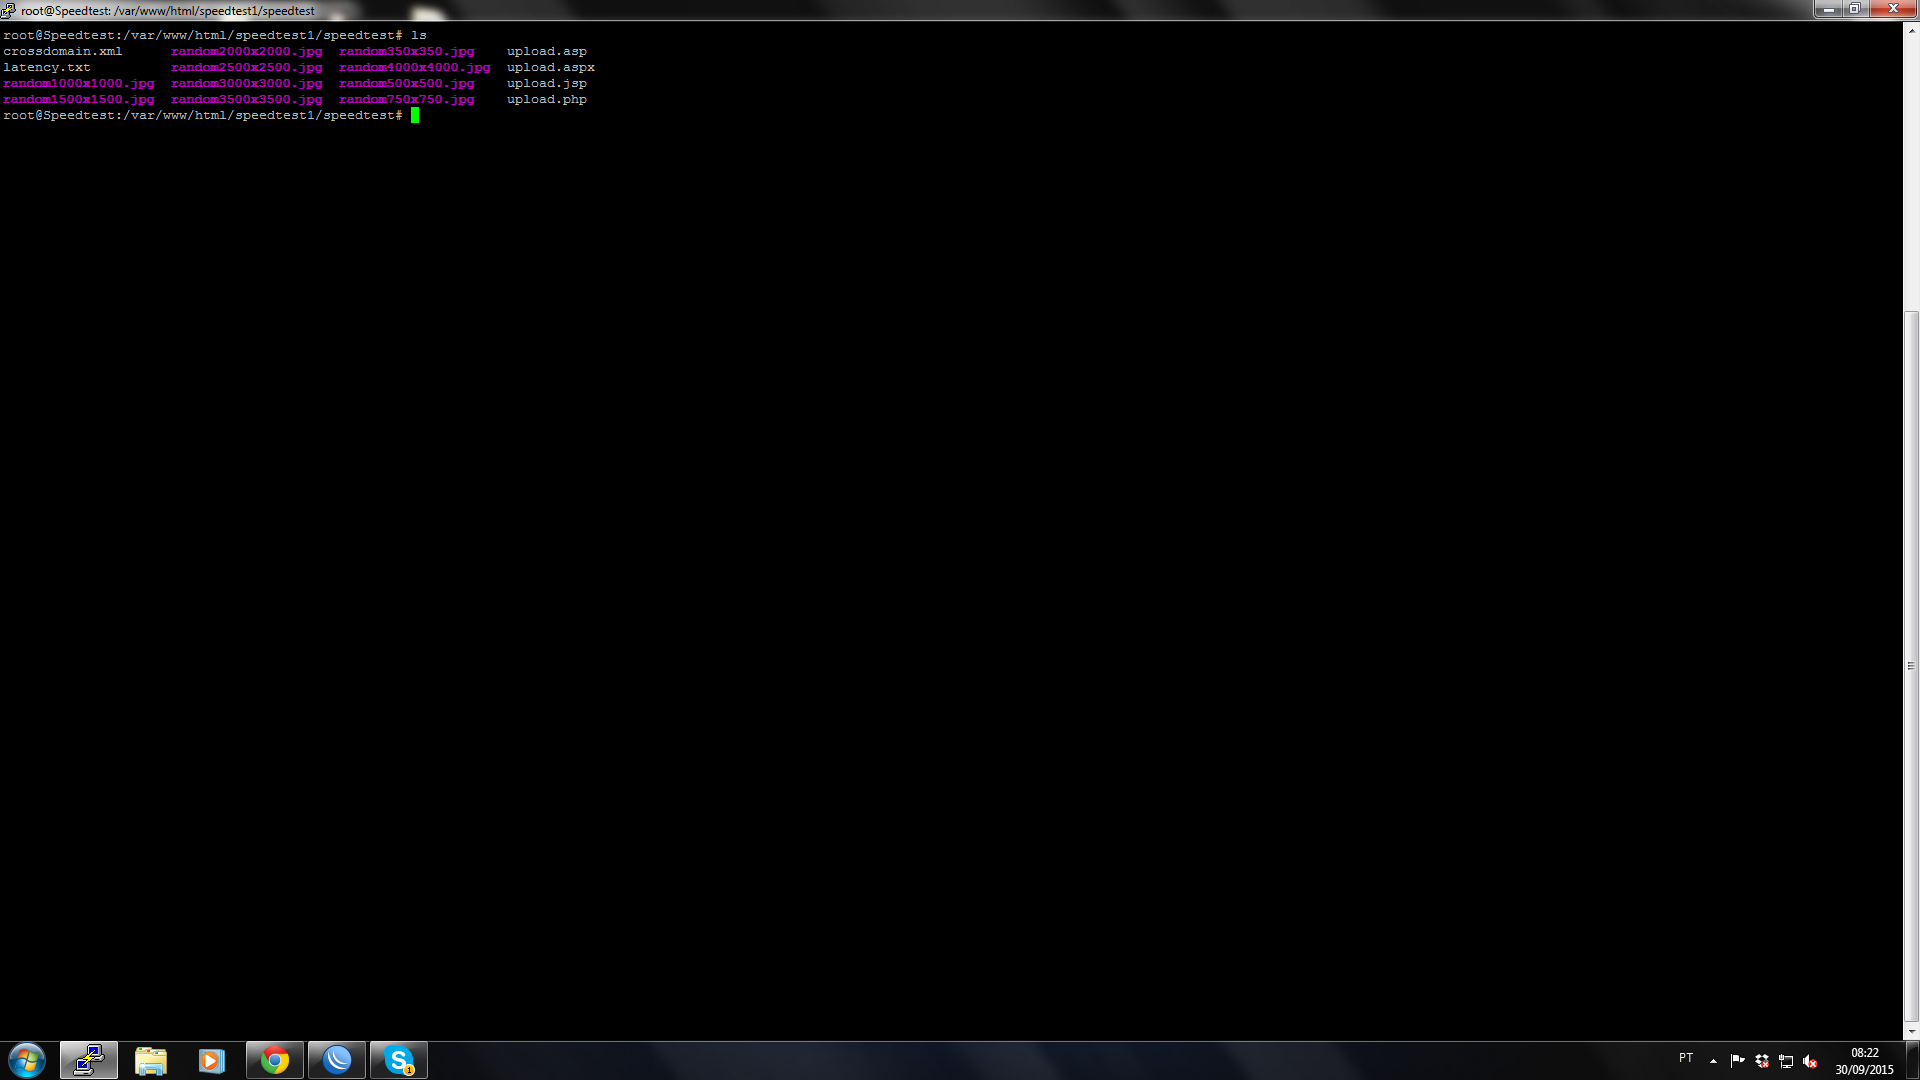Open PT language input selector
The width and height of the screenshot is (1920, 1080).
pos(1686,1058)
